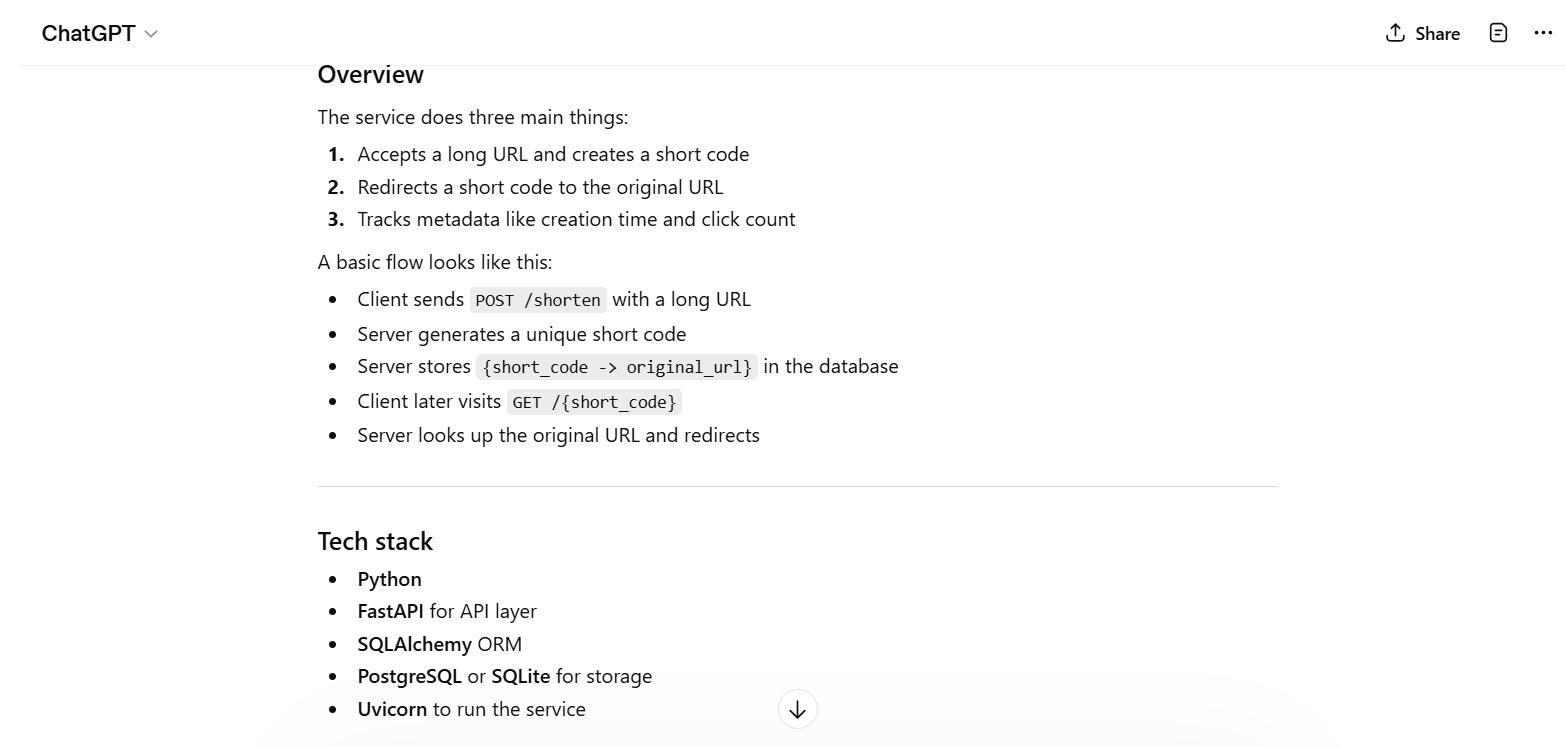Click the ChatGPT title in header

pos(88,33)
